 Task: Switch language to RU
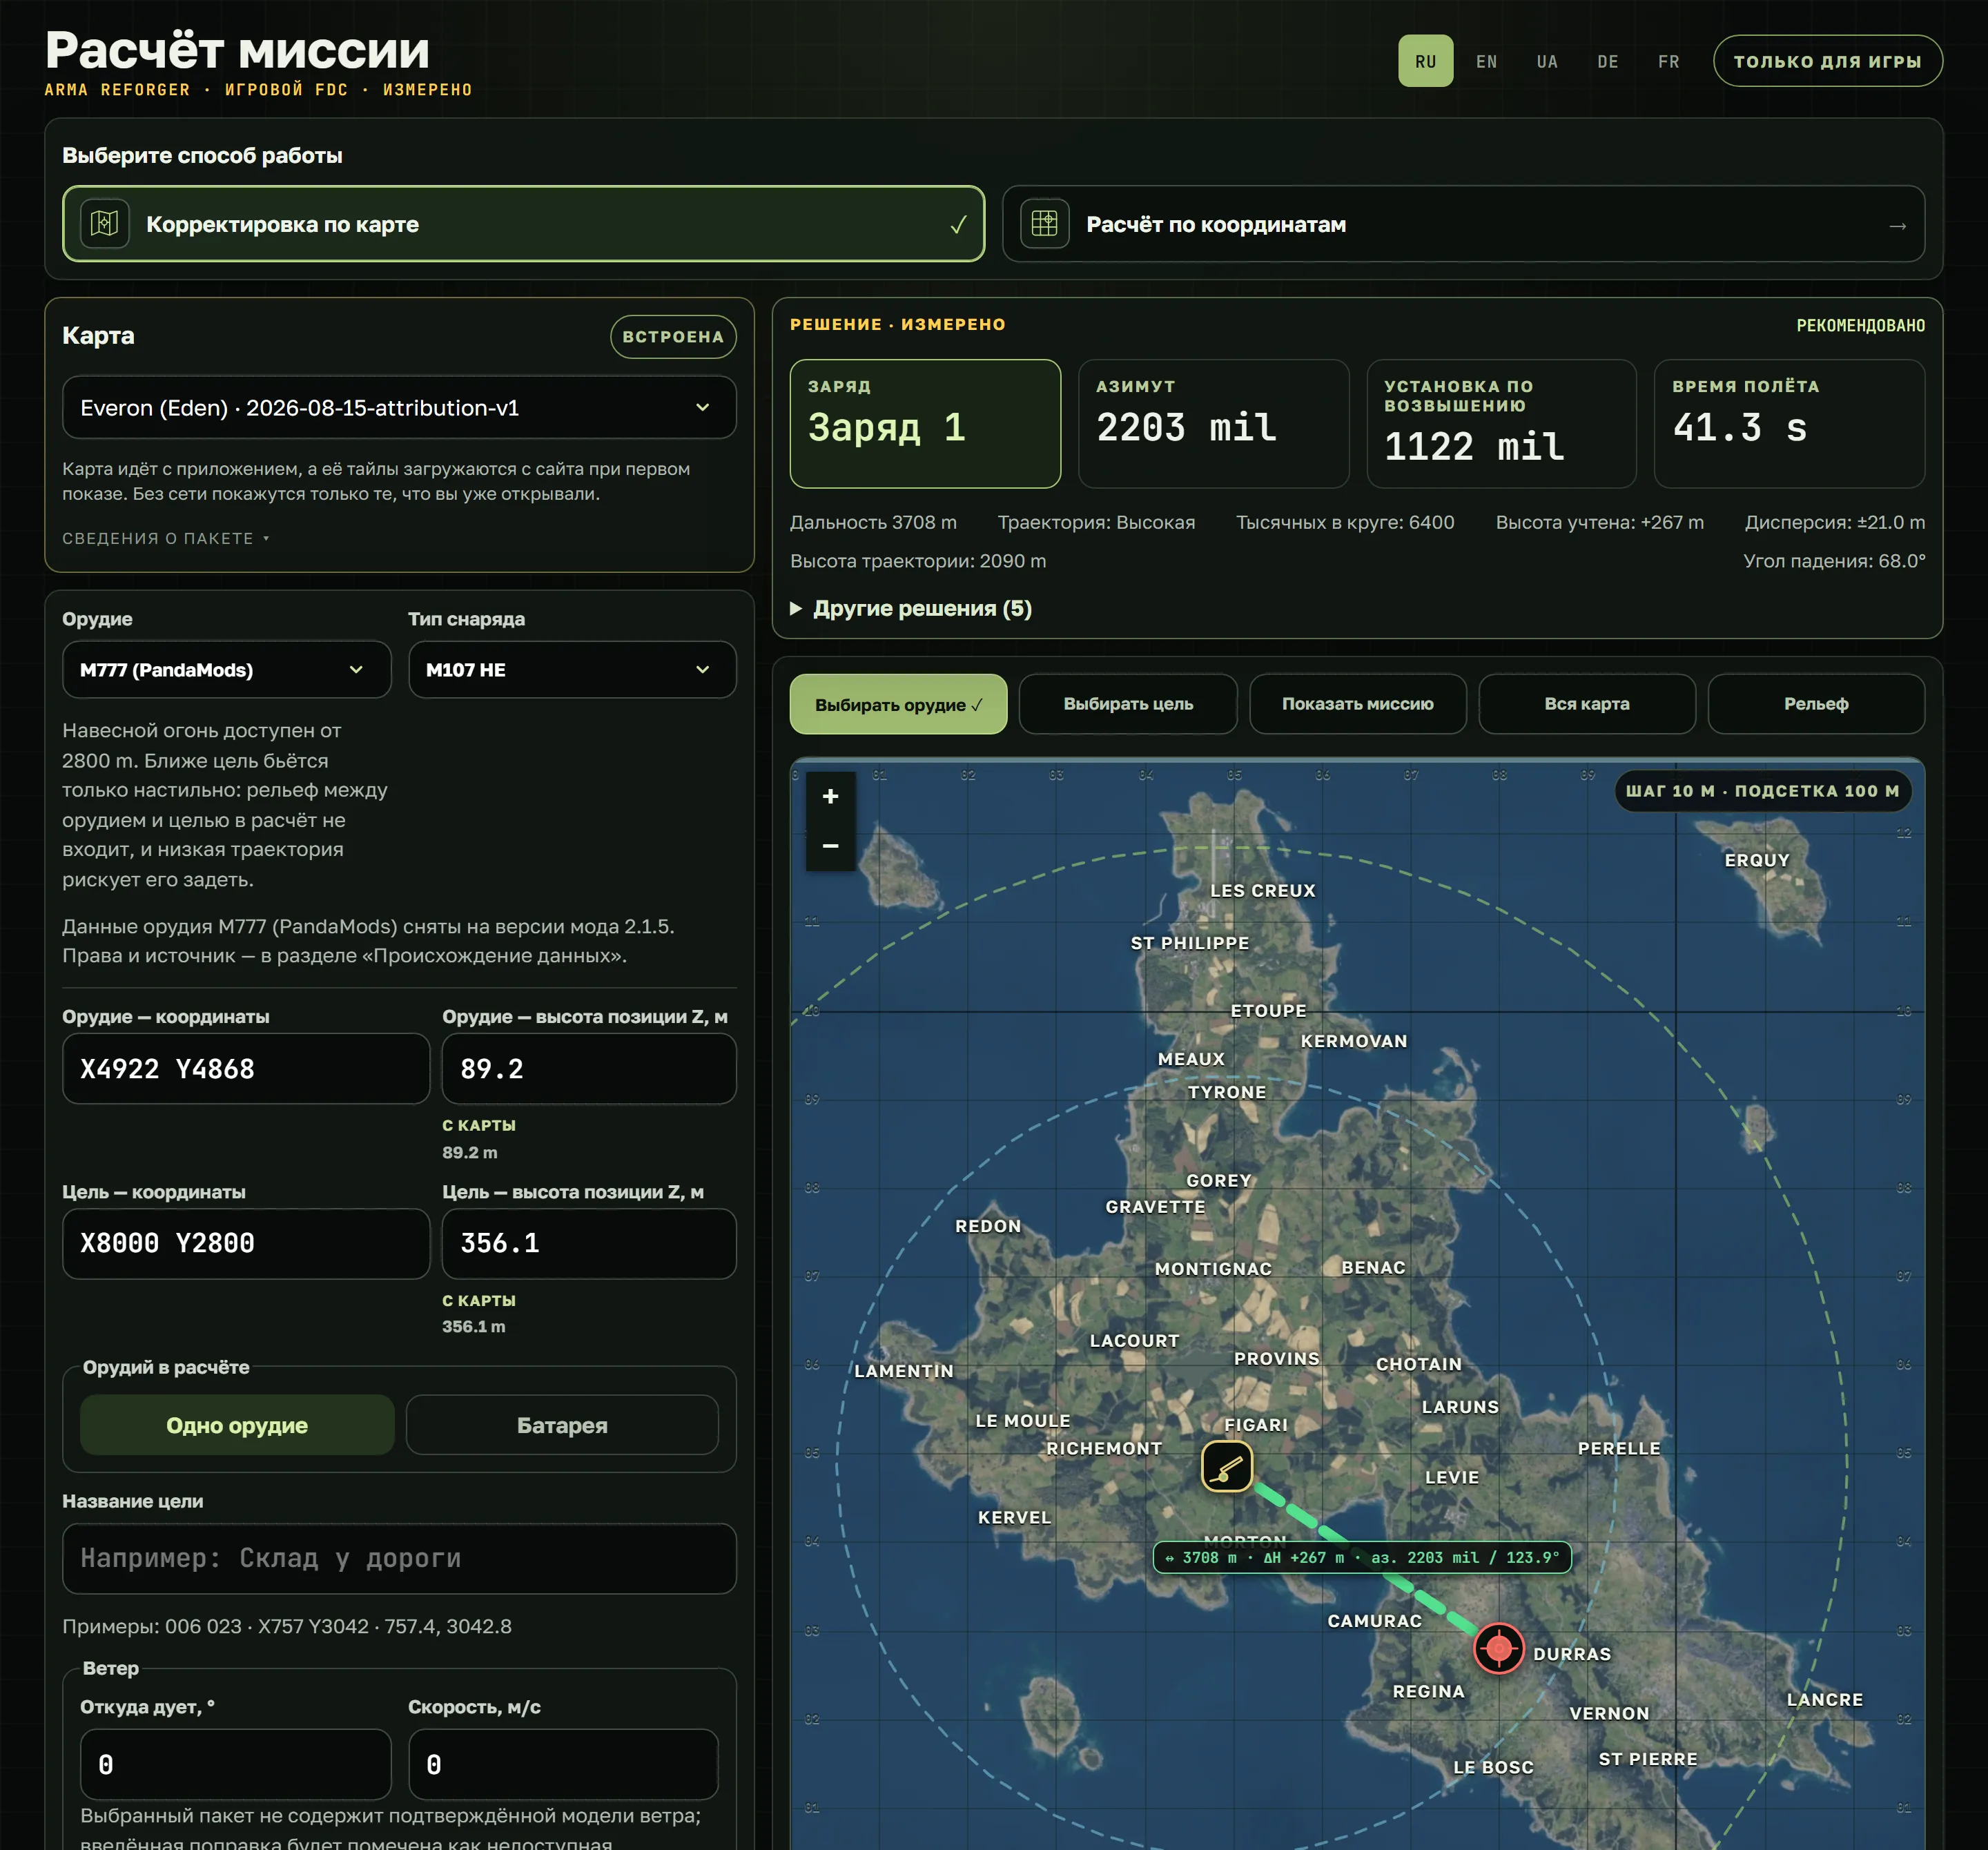(1425, 61)
